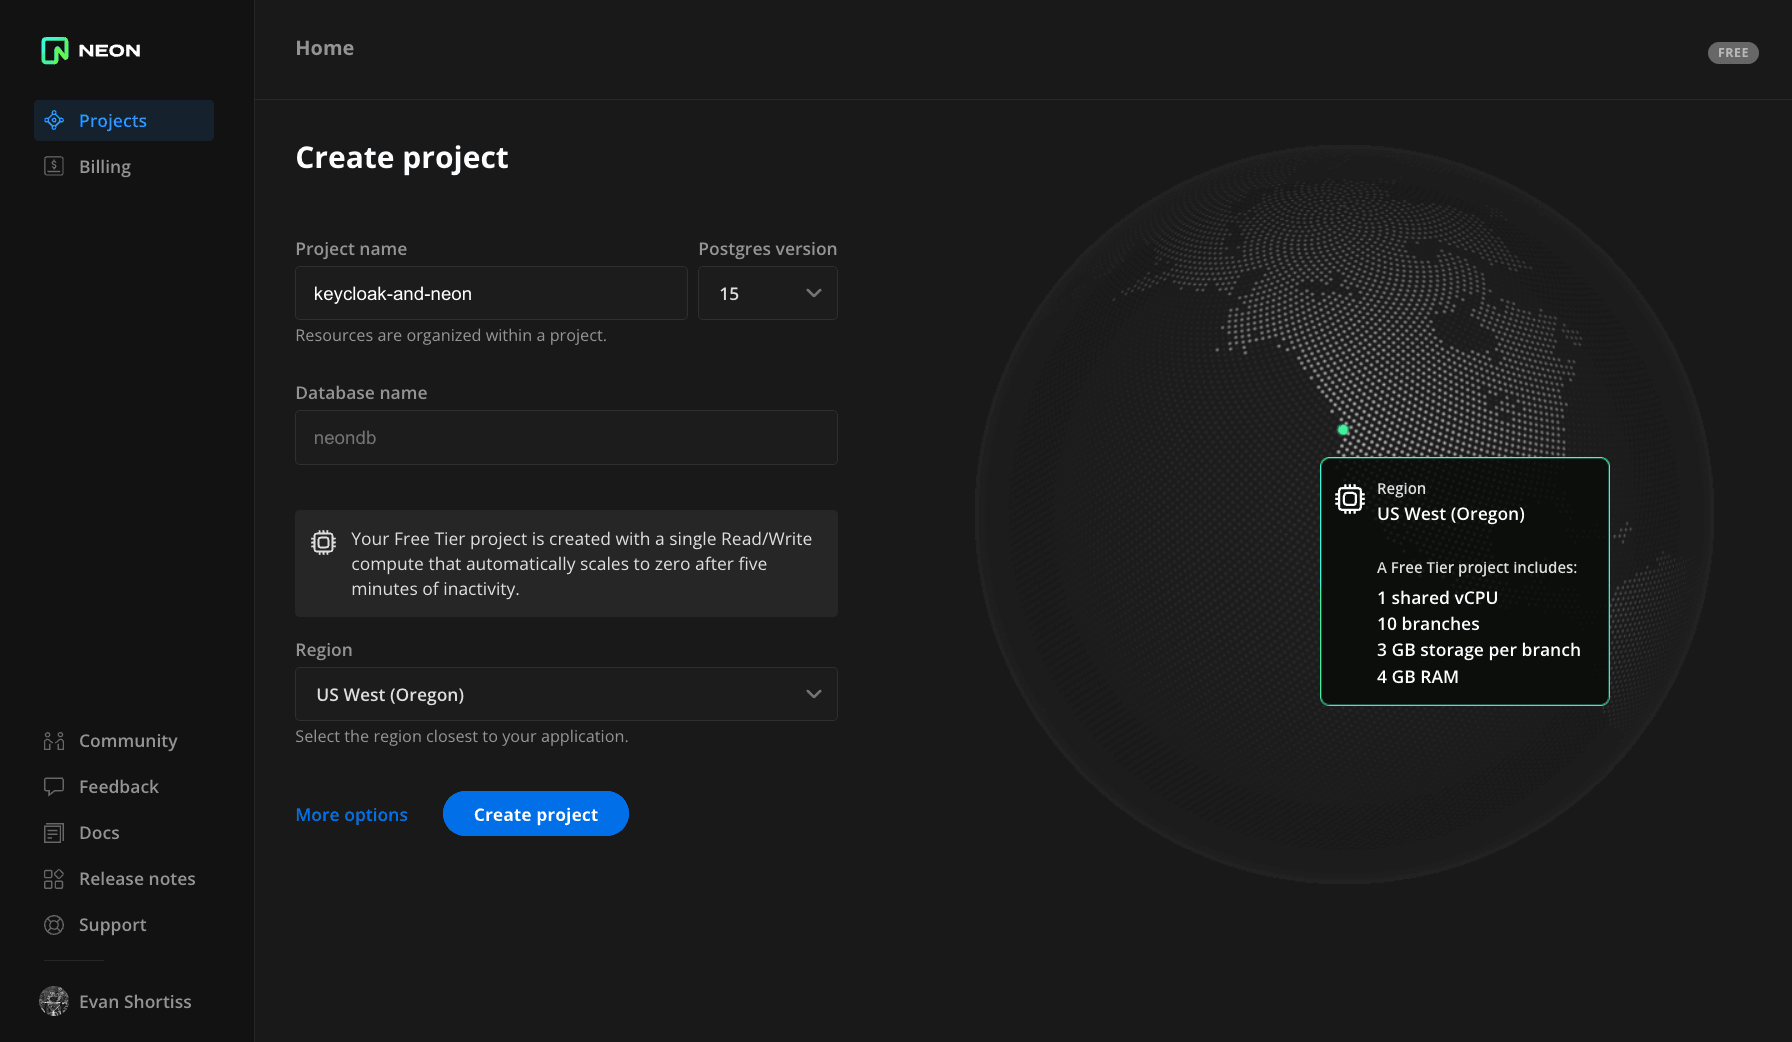Go to Billing page
The width and height of the screenshot is (1792, 1042).
(105, 167)
